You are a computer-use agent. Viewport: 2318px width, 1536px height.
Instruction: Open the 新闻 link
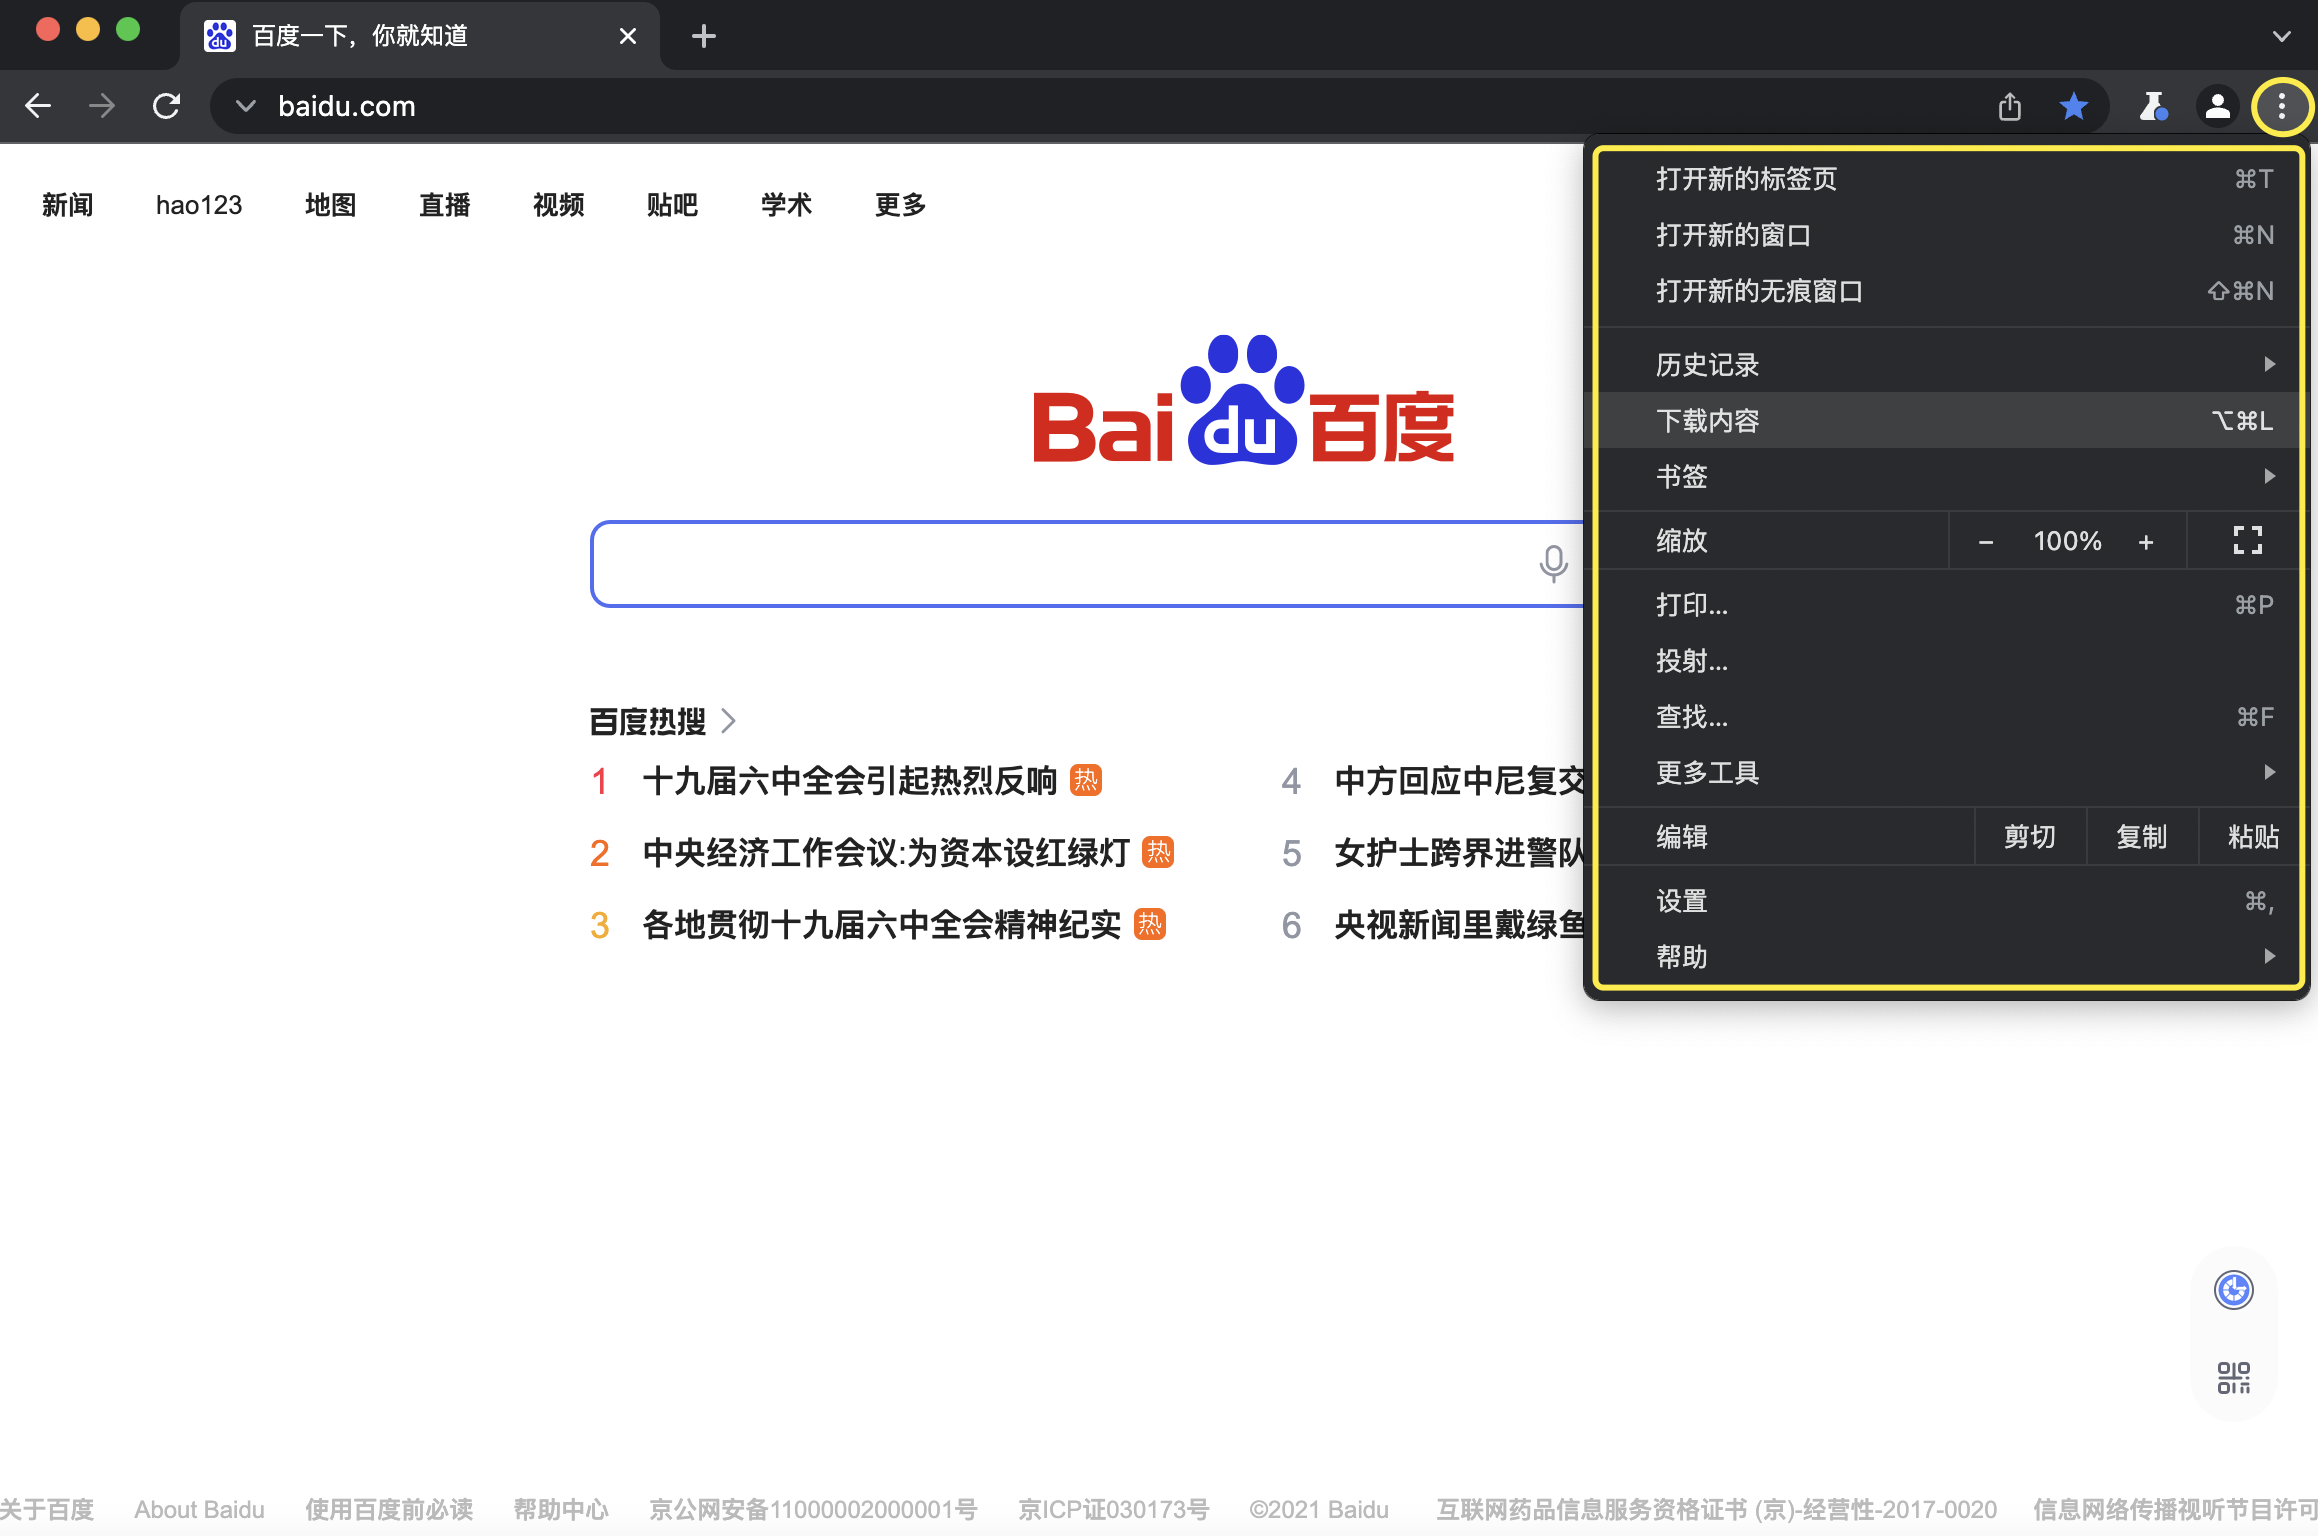67,205
